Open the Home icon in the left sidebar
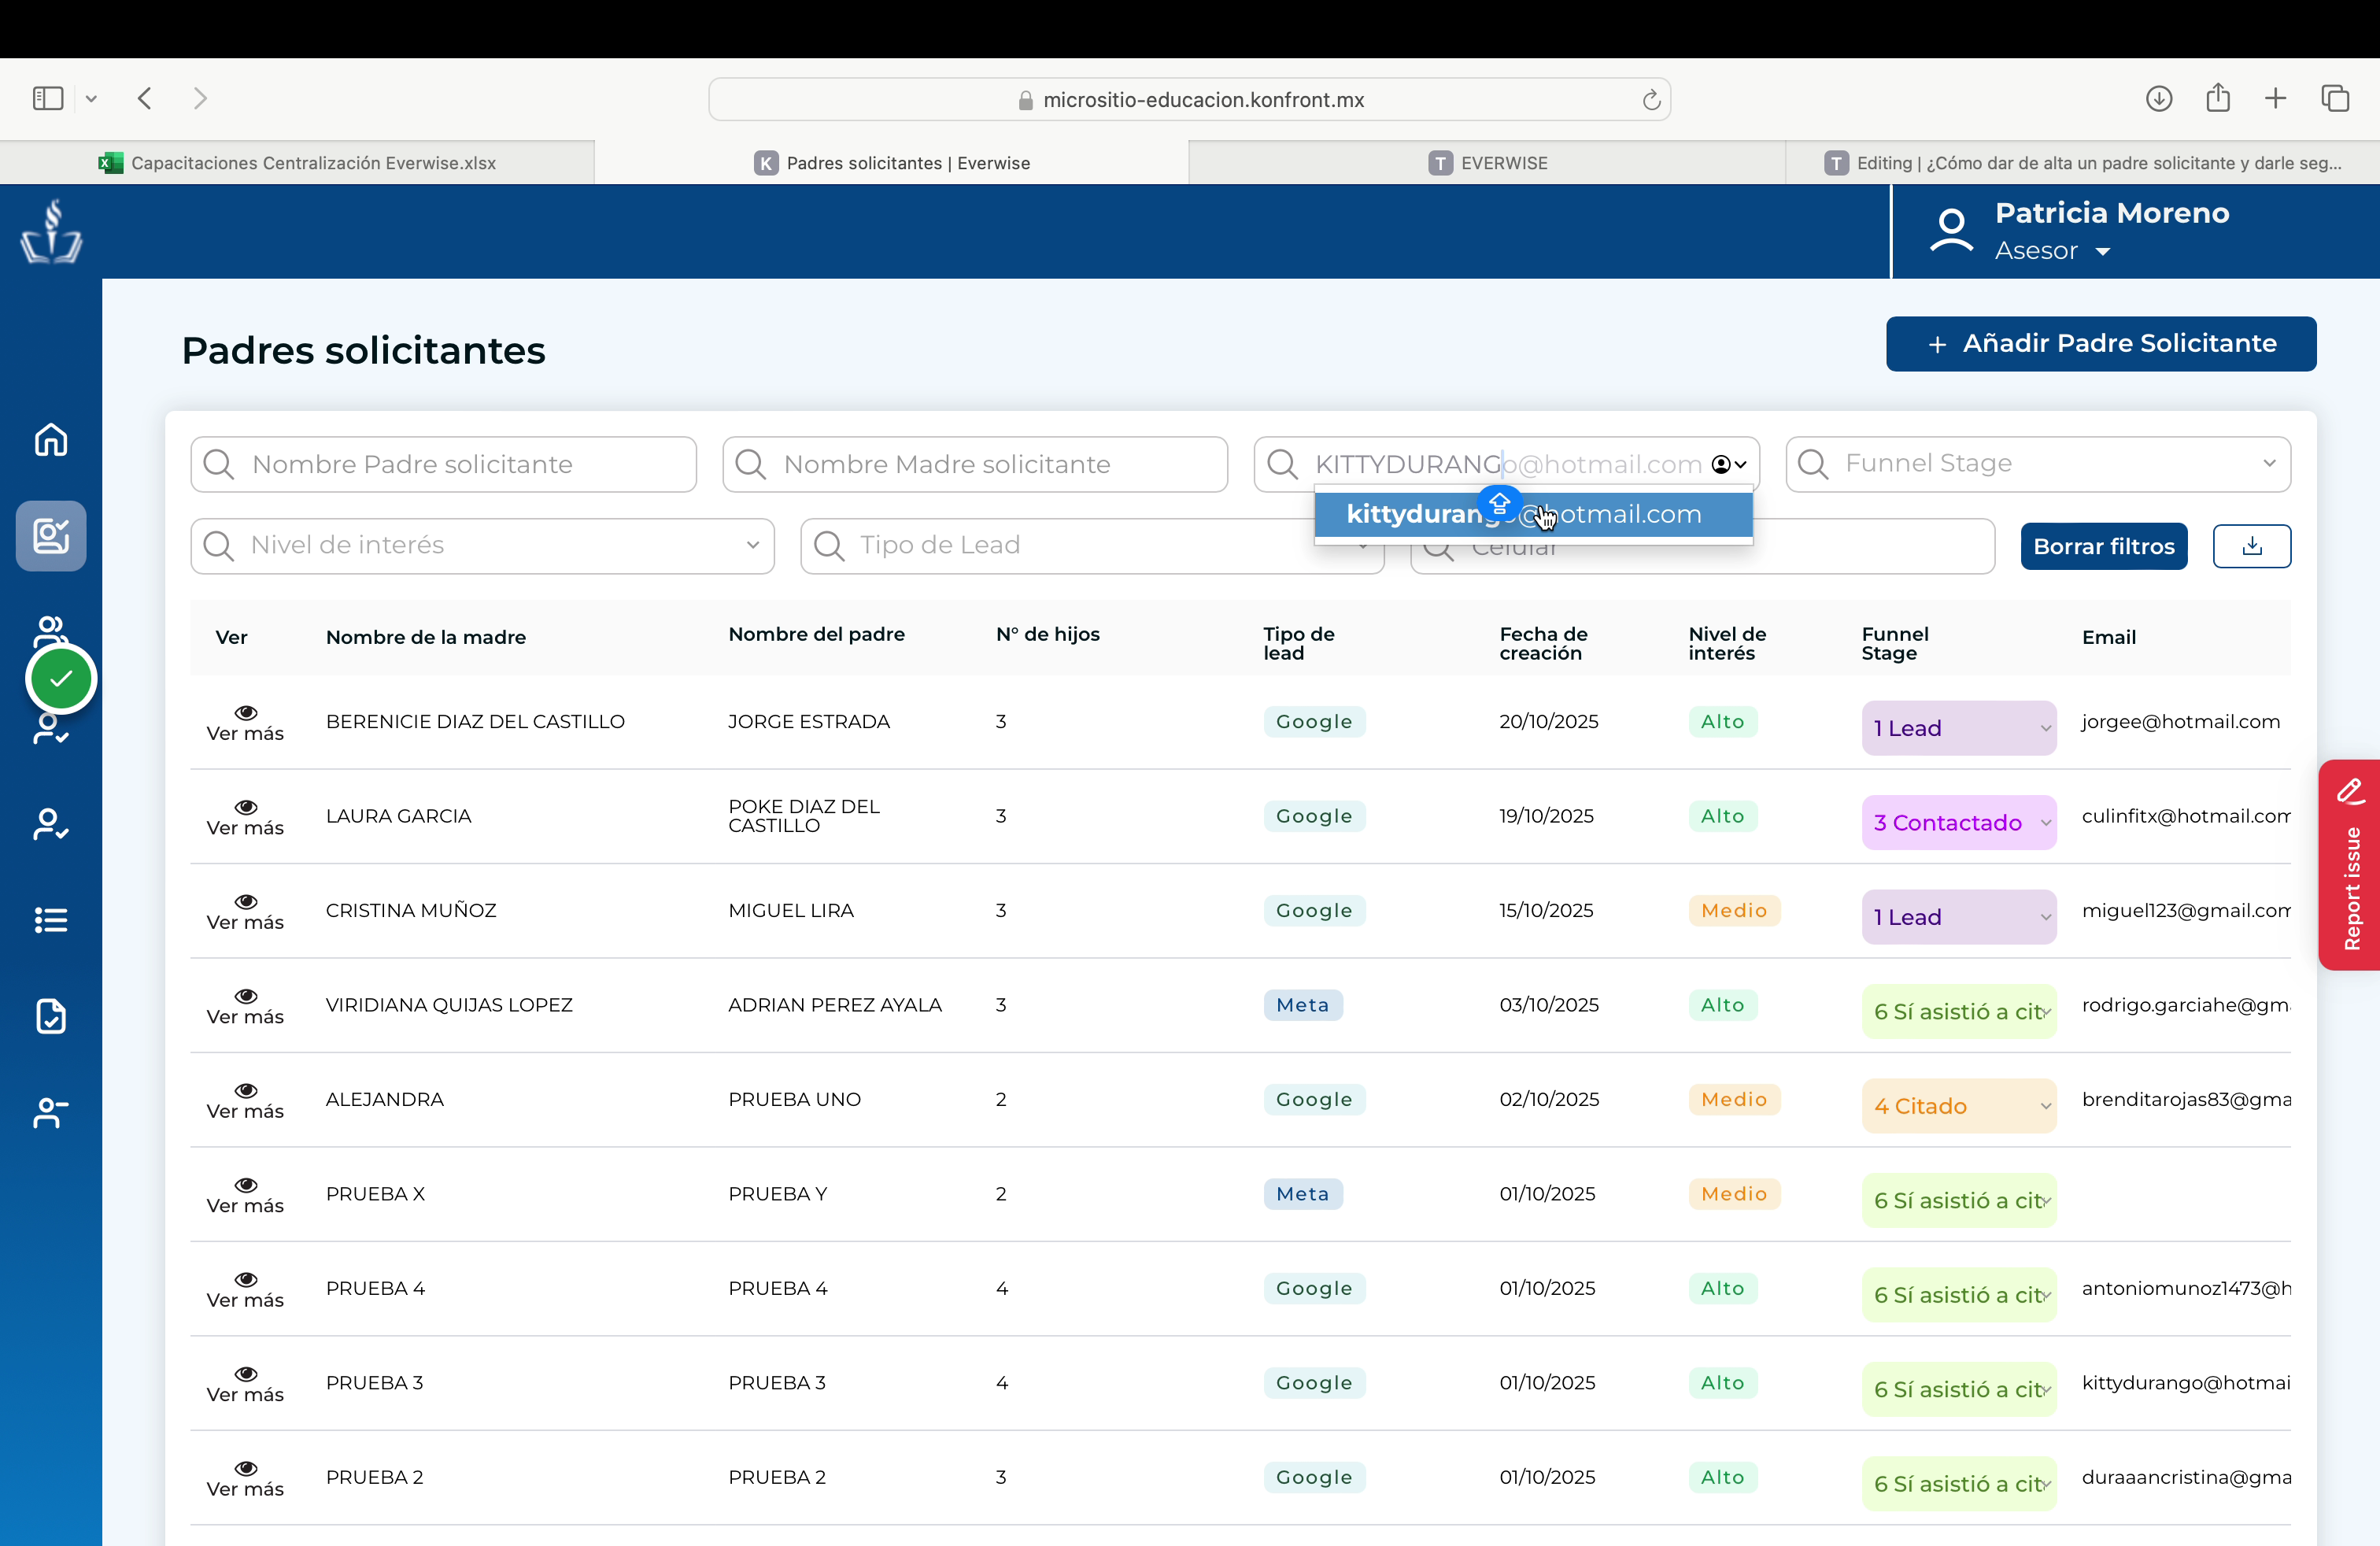2380x1546 pixels. click(x=51, y=439)
